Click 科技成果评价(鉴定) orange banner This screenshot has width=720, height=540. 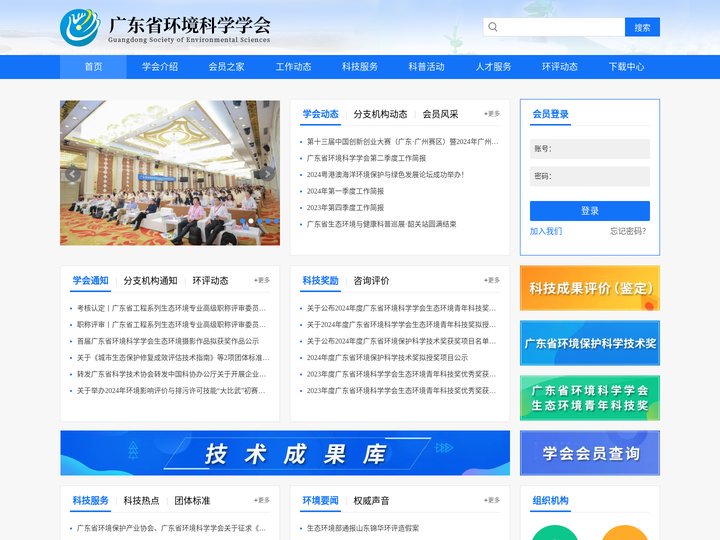click(x=590, y=288)
